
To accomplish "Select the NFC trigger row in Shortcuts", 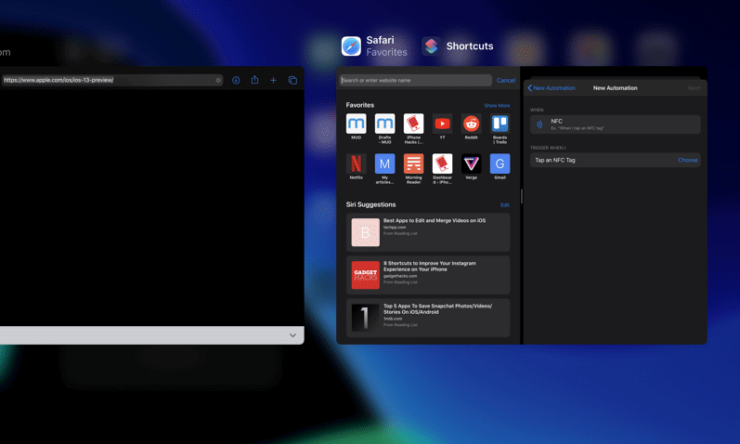I will (x=615, y=125).
